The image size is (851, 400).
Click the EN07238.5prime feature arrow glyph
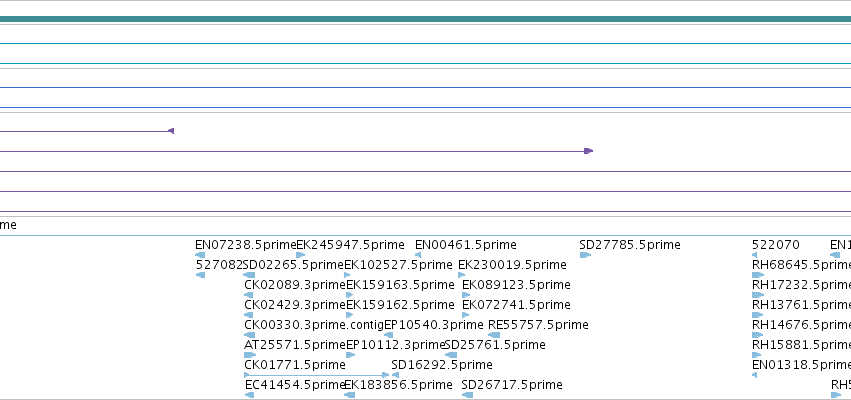tap(200, 255)
